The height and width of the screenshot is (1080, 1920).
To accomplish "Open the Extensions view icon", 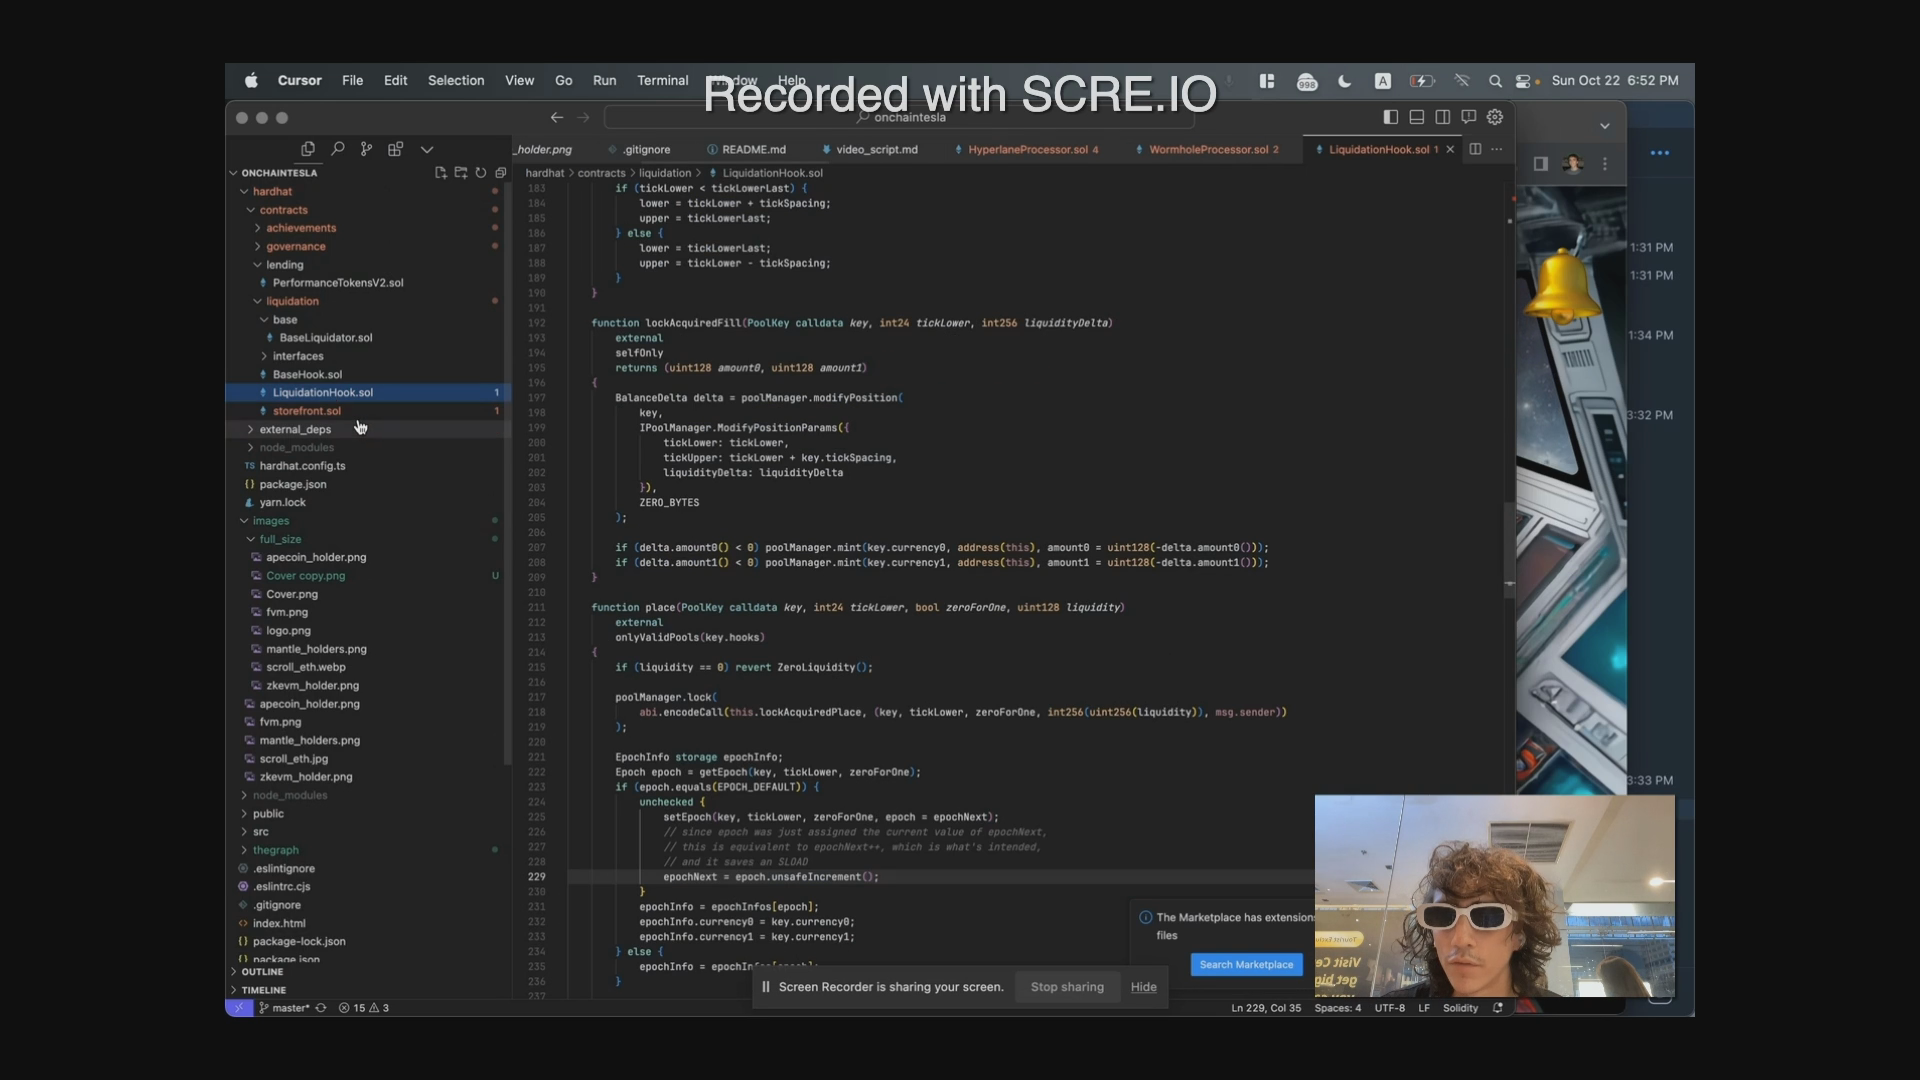I will click(x=396, y=149).
